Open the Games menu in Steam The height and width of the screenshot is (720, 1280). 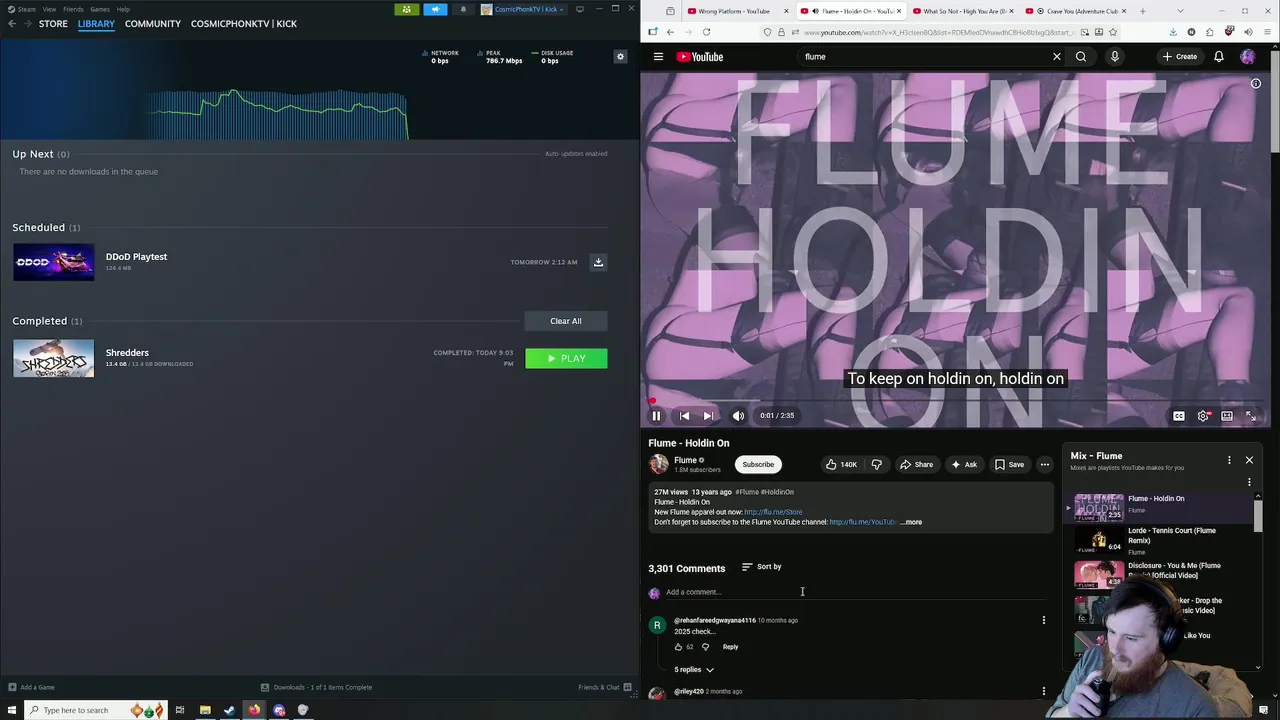pyautogui.click(x=100, y=9)
